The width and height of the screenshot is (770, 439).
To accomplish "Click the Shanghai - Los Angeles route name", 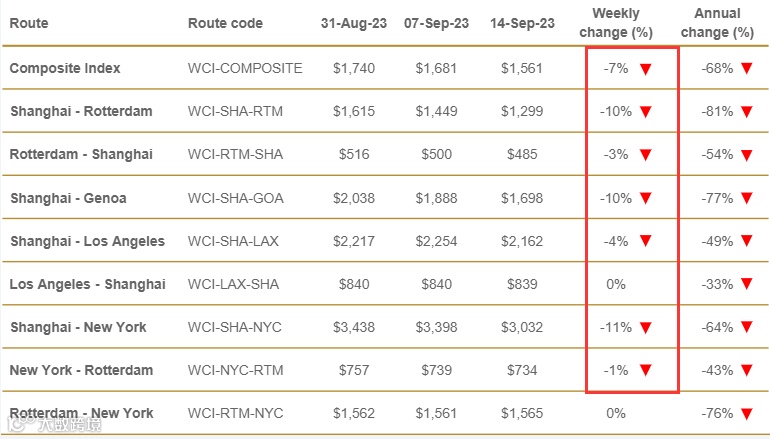I will pyautogui.click(x=87, y=241).
